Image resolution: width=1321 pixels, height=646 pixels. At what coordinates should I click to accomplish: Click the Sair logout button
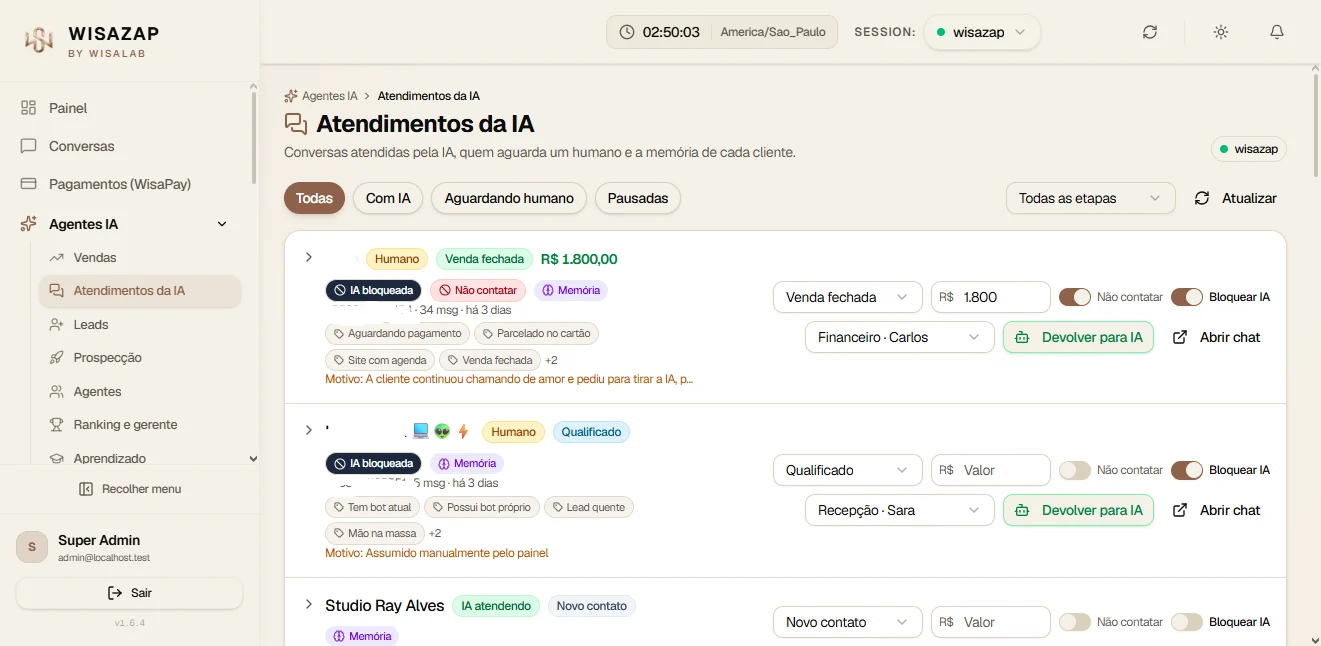coord(130,593)
